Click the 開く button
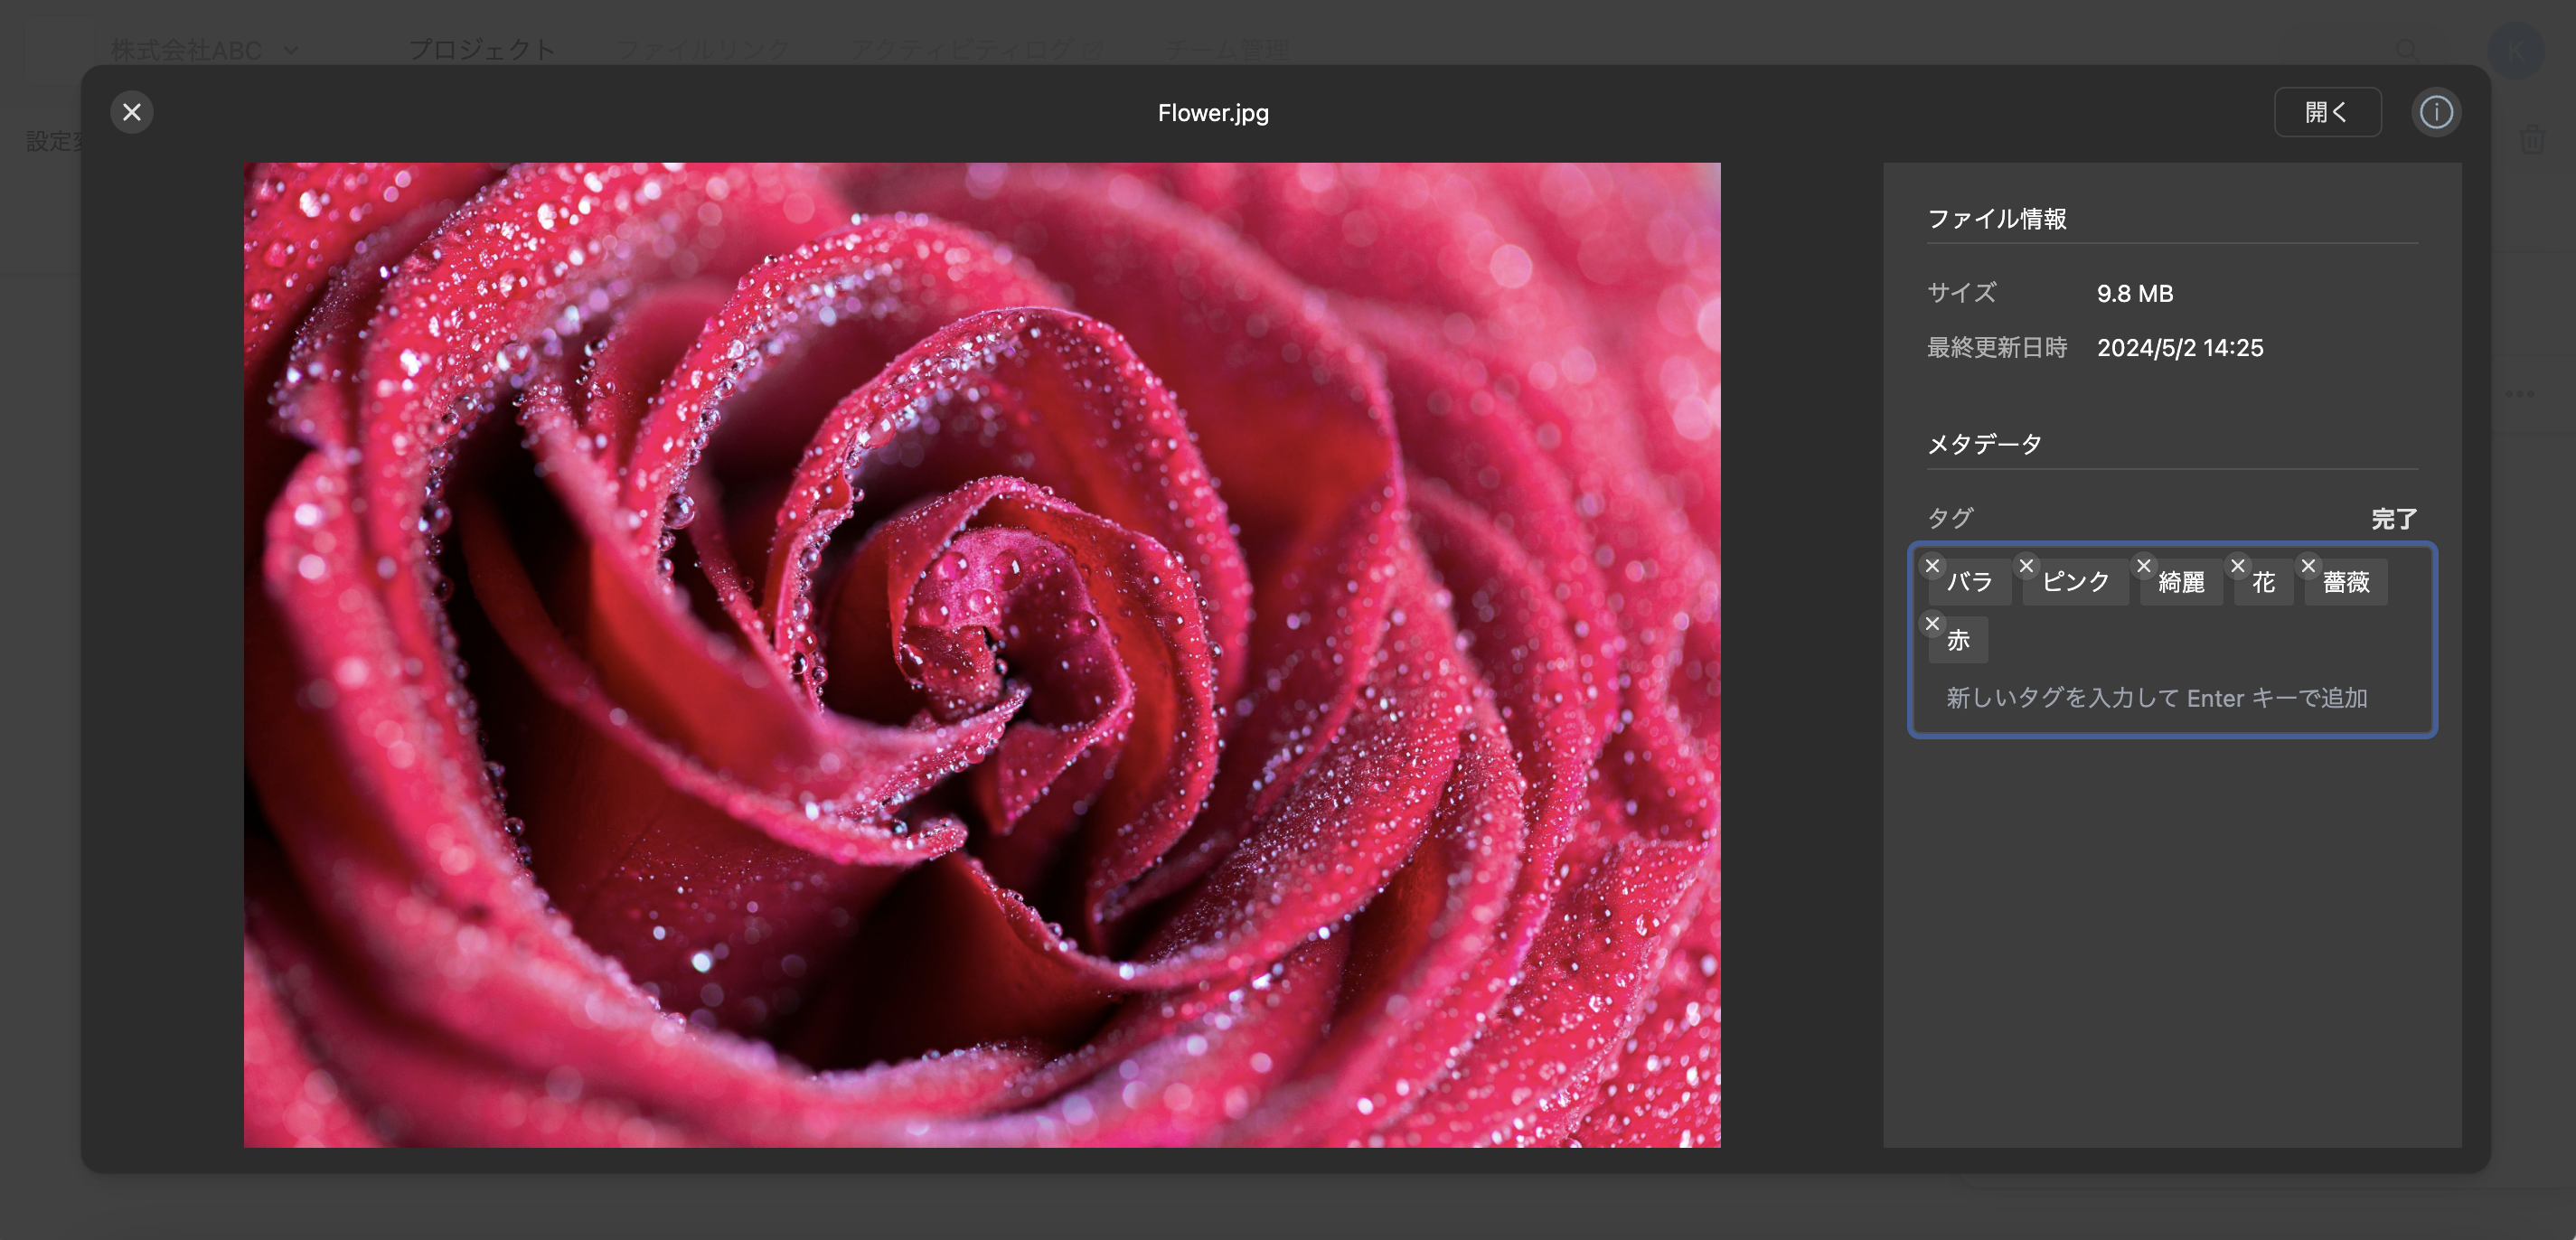Image resolution: width=2576 pixels, height=1240 pixels. pos(2327,112)
